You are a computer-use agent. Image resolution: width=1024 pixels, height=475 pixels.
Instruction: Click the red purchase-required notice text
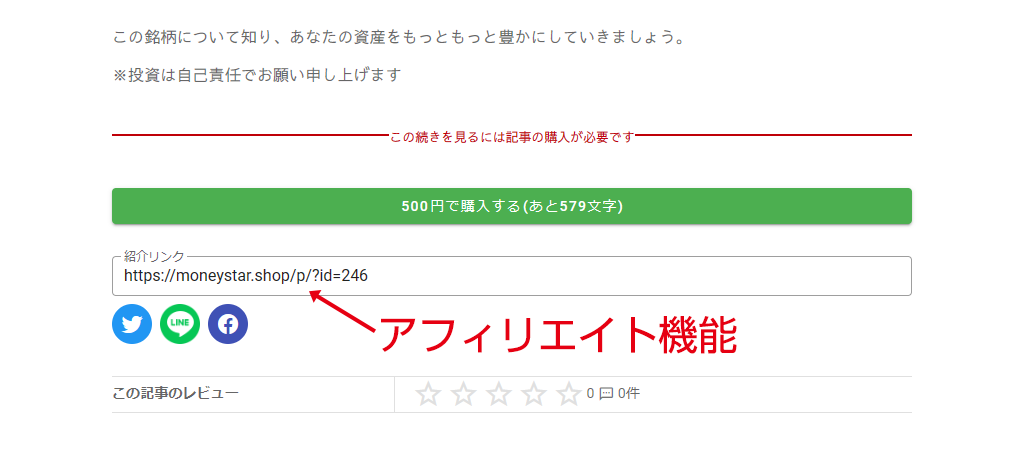[x=512, y=137]
